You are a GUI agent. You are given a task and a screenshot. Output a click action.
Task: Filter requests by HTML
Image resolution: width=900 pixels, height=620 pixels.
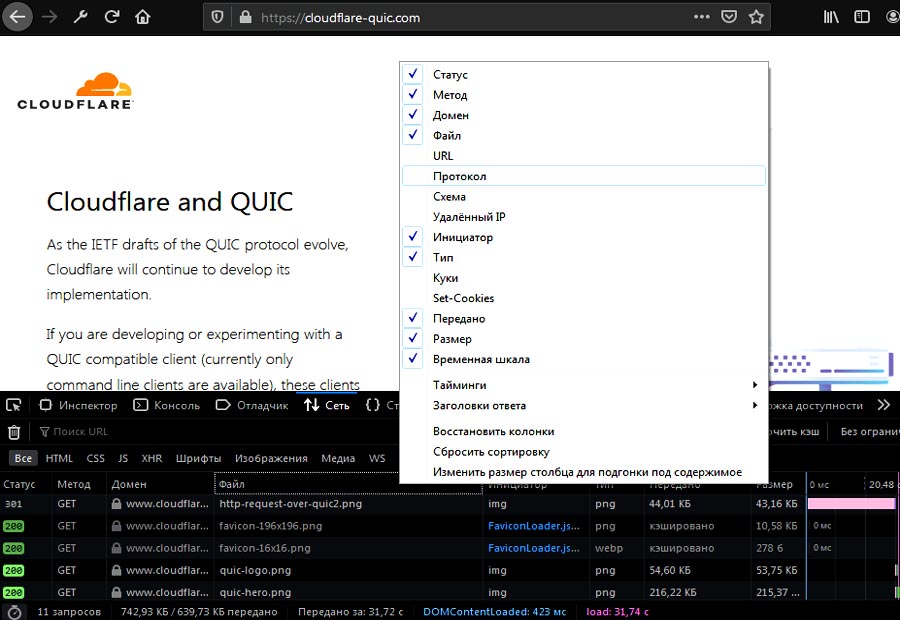click(x=59, y=458)
